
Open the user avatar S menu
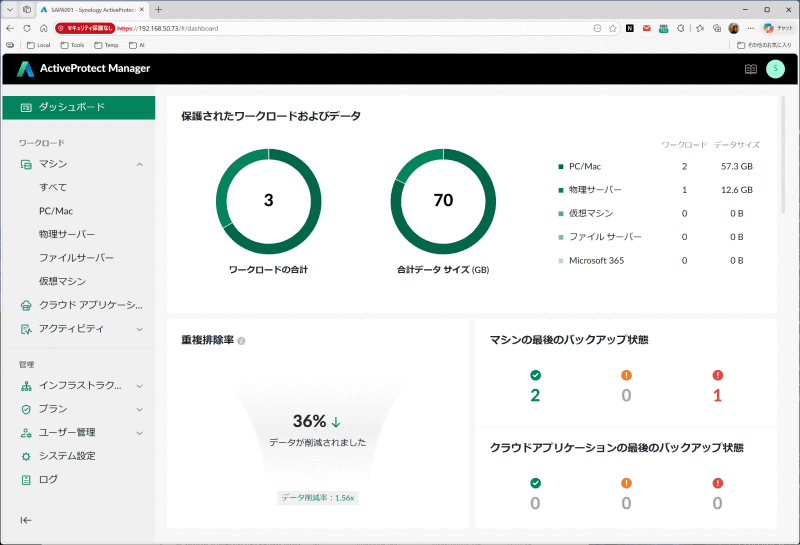tap(776, 69)
